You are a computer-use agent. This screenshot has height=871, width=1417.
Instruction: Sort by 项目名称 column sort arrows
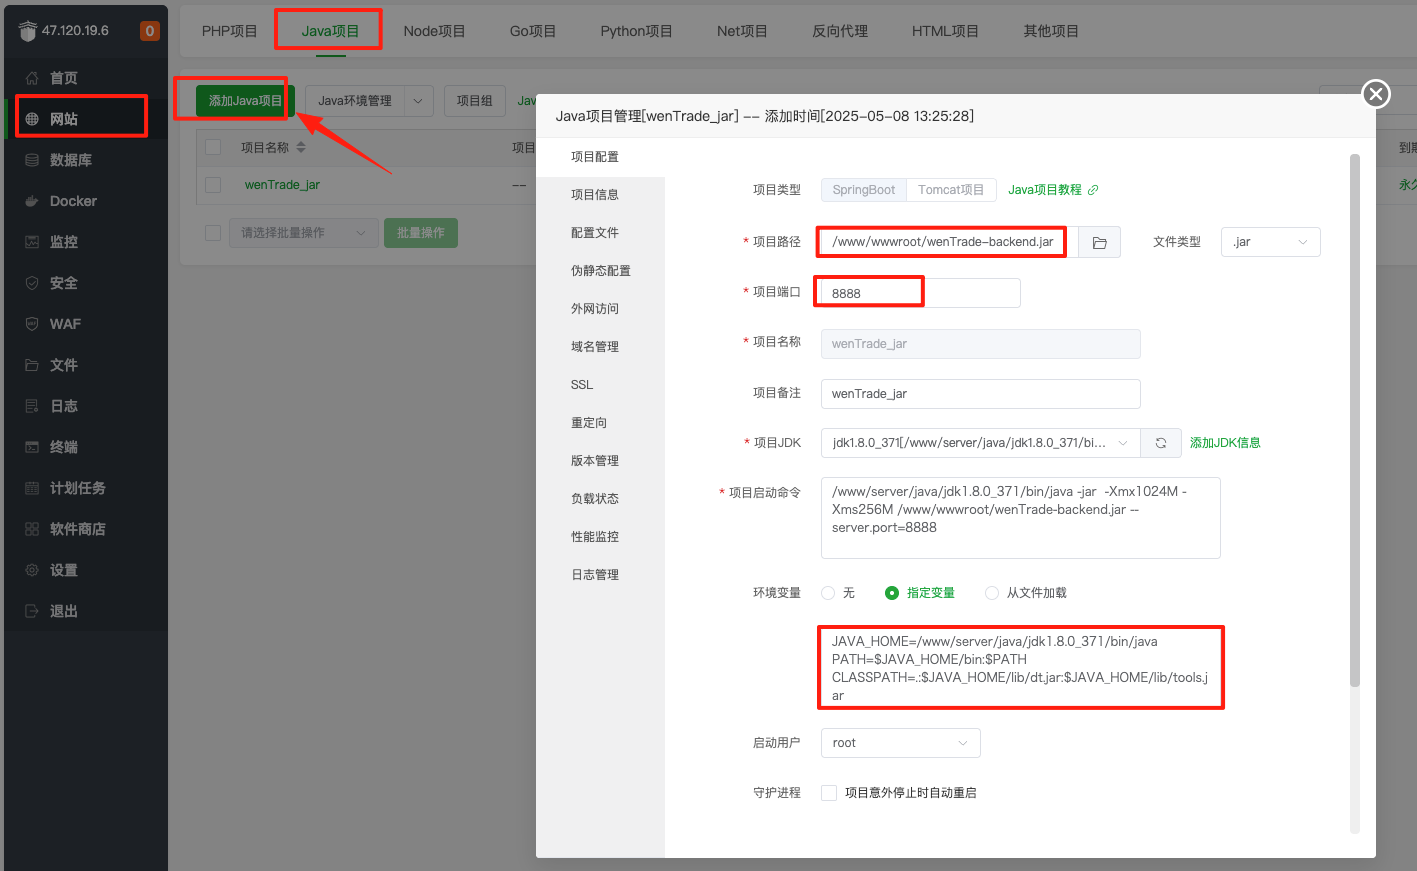tap(301, 148)
